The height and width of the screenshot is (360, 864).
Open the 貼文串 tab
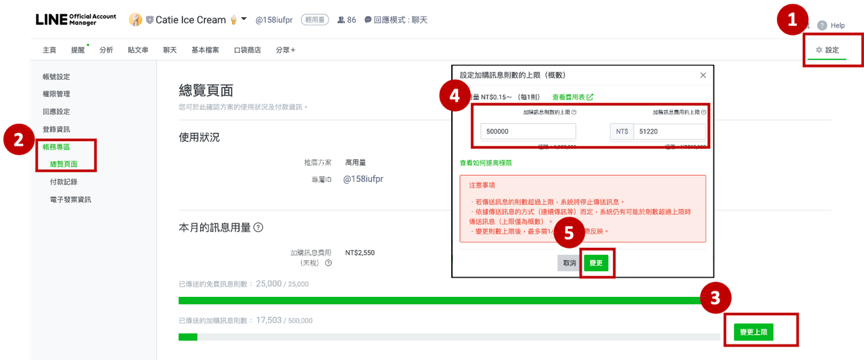[x=138, y=50]
